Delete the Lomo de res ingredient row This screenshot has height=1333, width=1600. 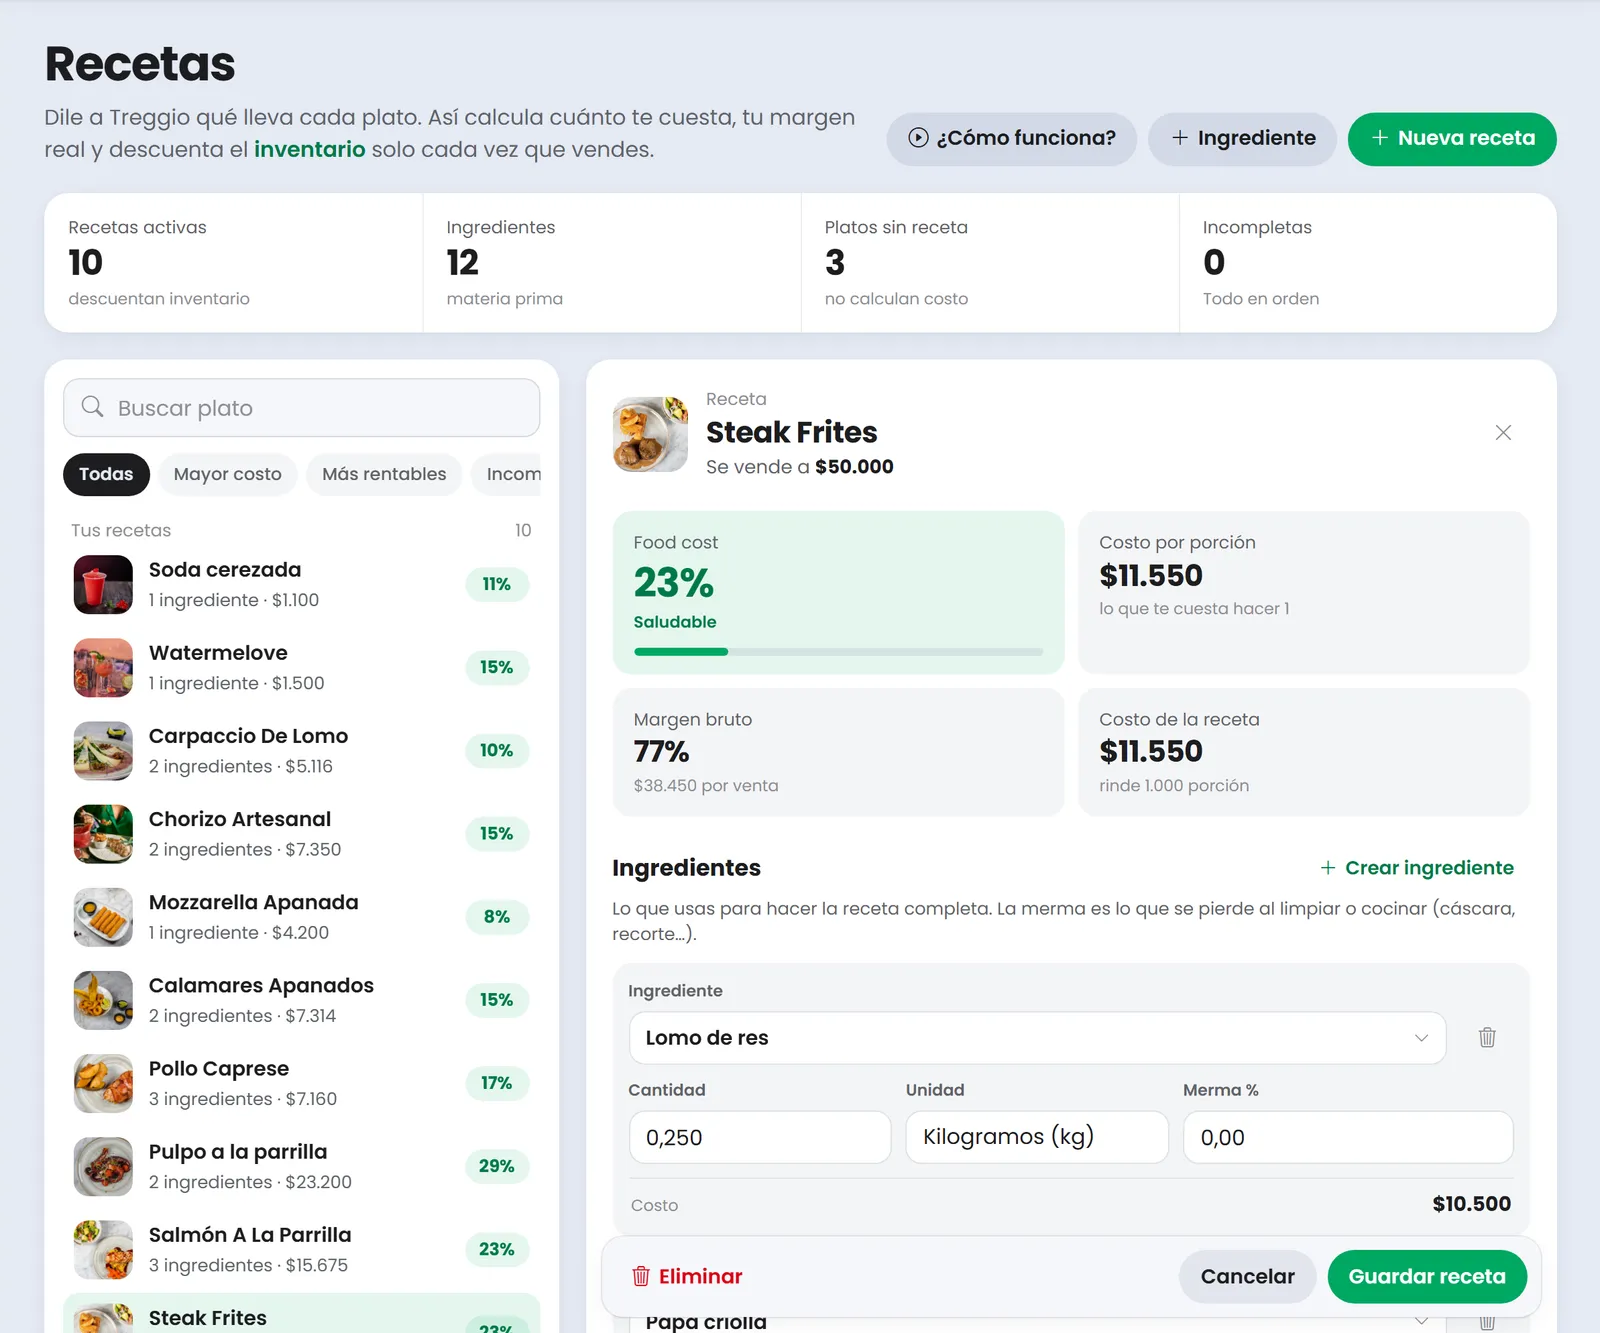[1487, 1037]
